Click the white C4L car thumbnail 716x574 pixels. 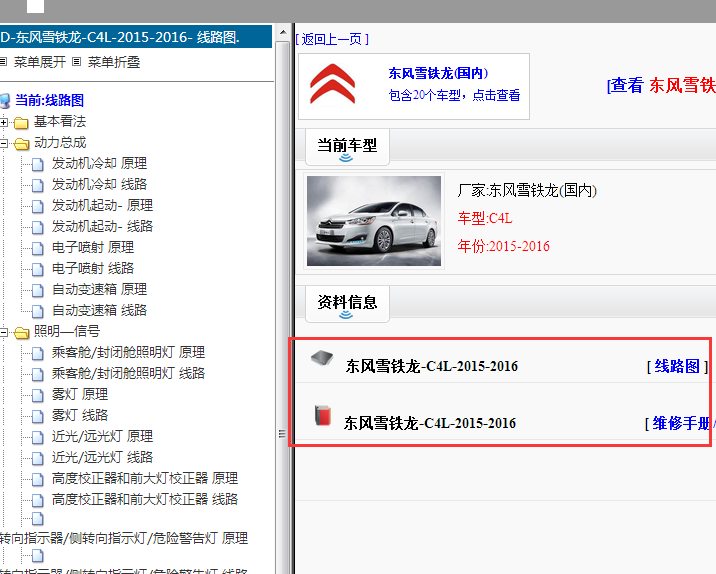(374, 221)
